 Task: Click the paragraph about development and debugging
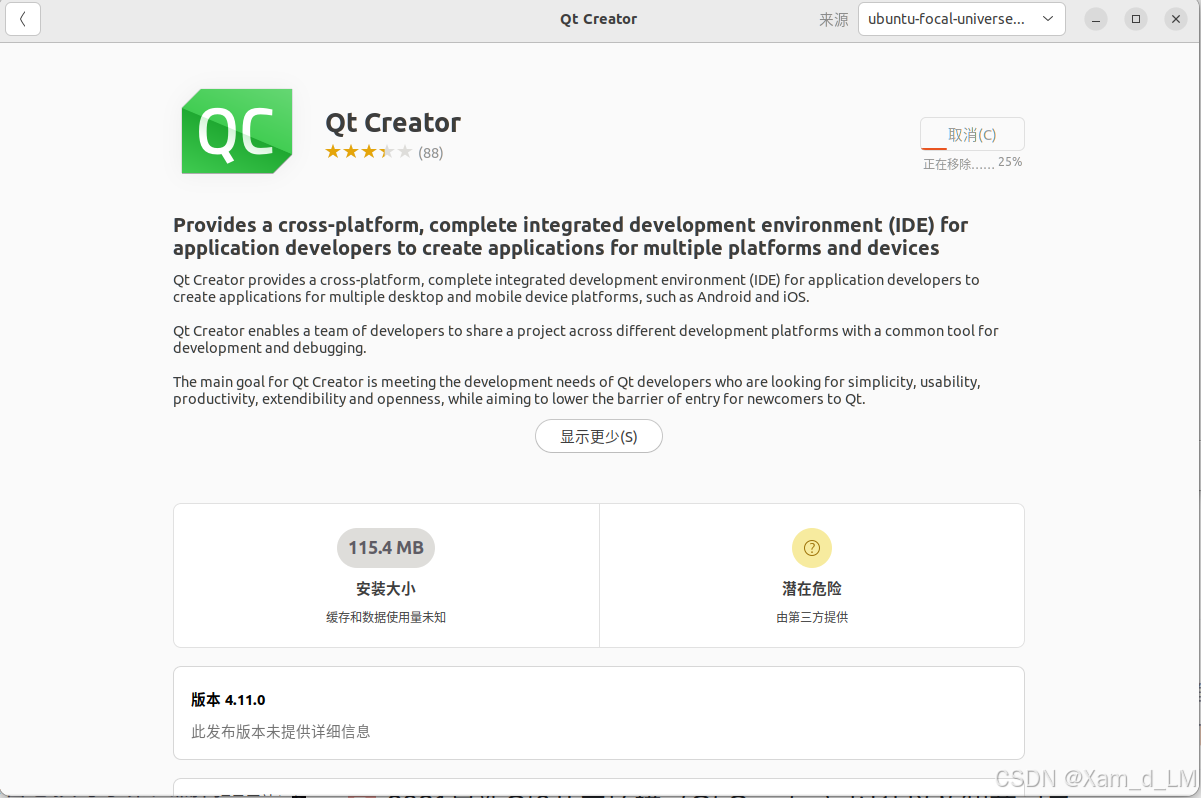[x=586, y=339]
